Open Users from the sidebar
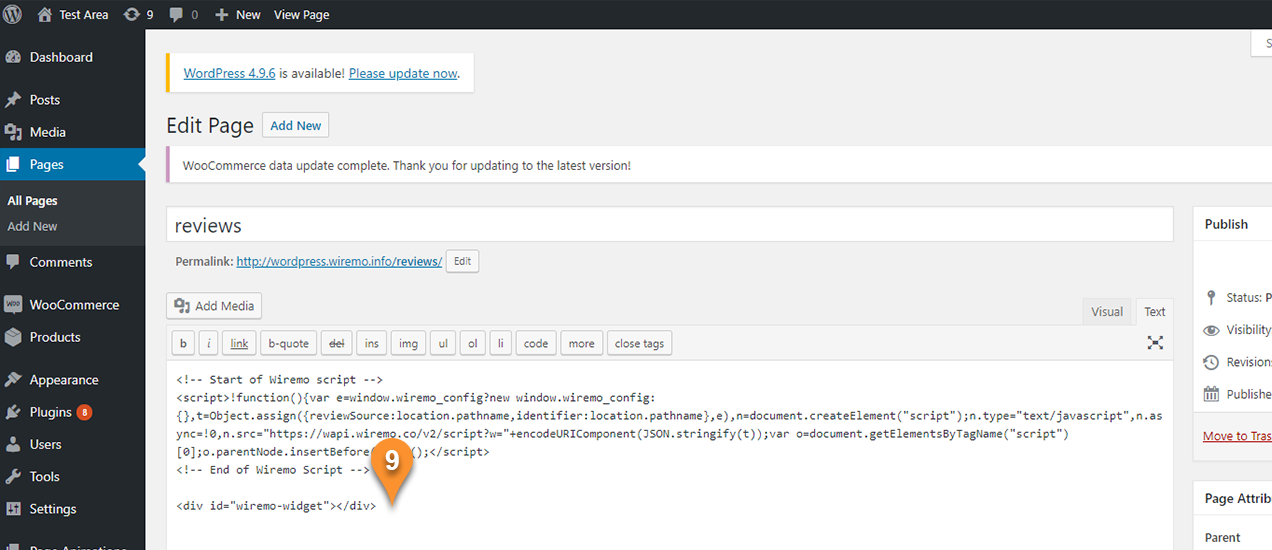Viewport: 1272px width, 550px height. tap(72, 444)
